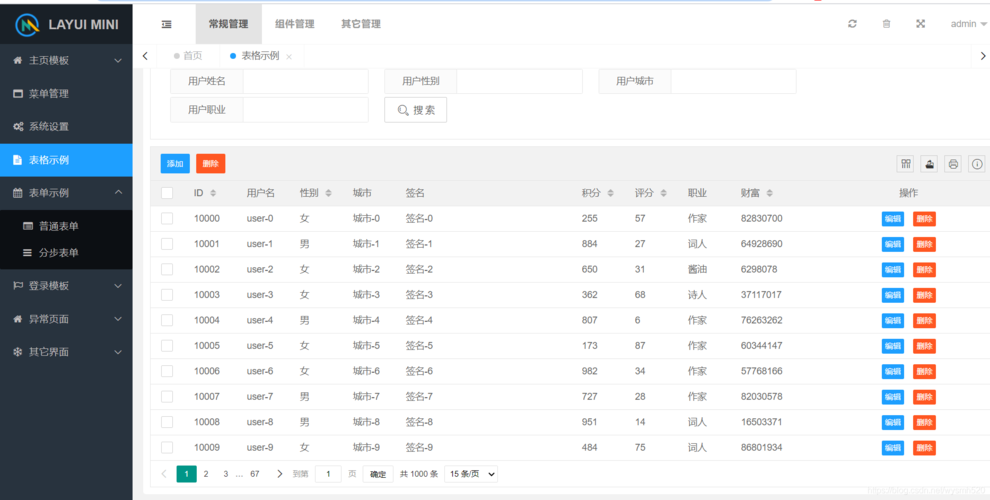Check the row checkbox for user-3
The width and height of the screenshot is (990, 500).
167,295
